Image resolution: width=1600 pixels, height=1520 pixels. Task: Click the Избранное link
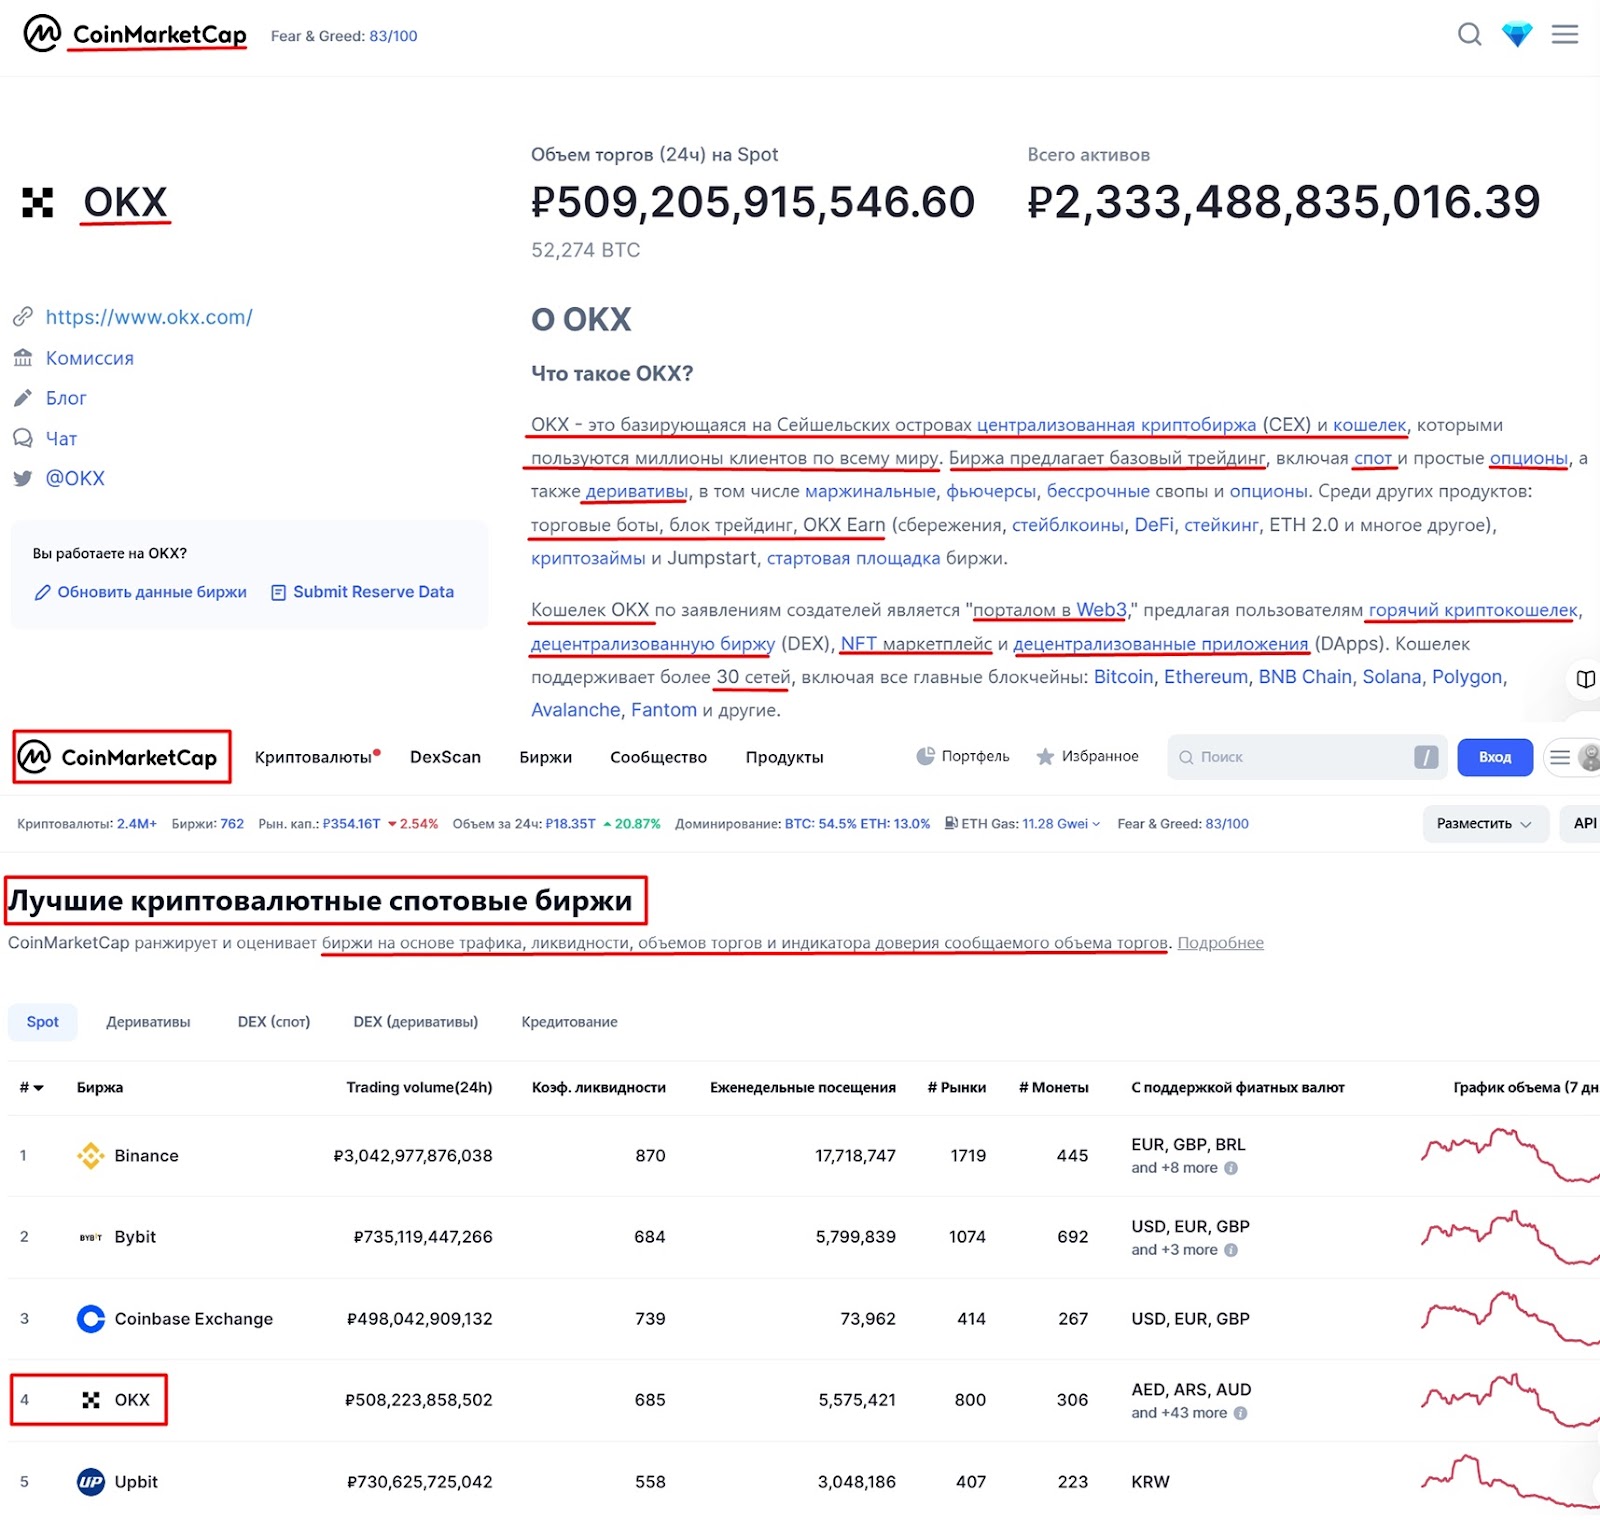[x=1087, y=757]
